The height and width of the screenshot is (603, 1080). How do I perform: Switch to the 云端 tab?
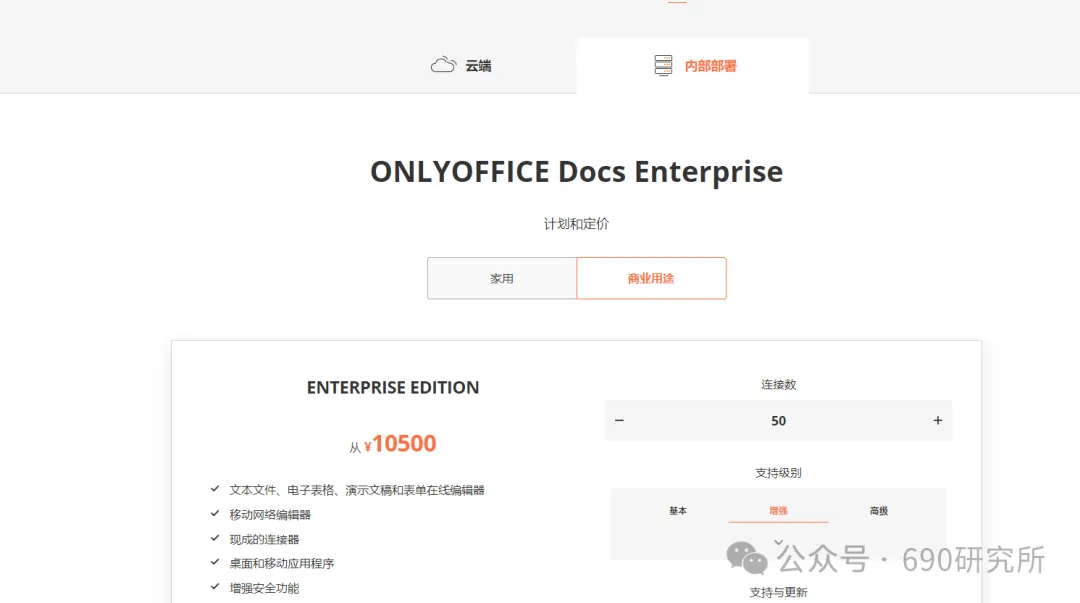(x=461, y=65)
